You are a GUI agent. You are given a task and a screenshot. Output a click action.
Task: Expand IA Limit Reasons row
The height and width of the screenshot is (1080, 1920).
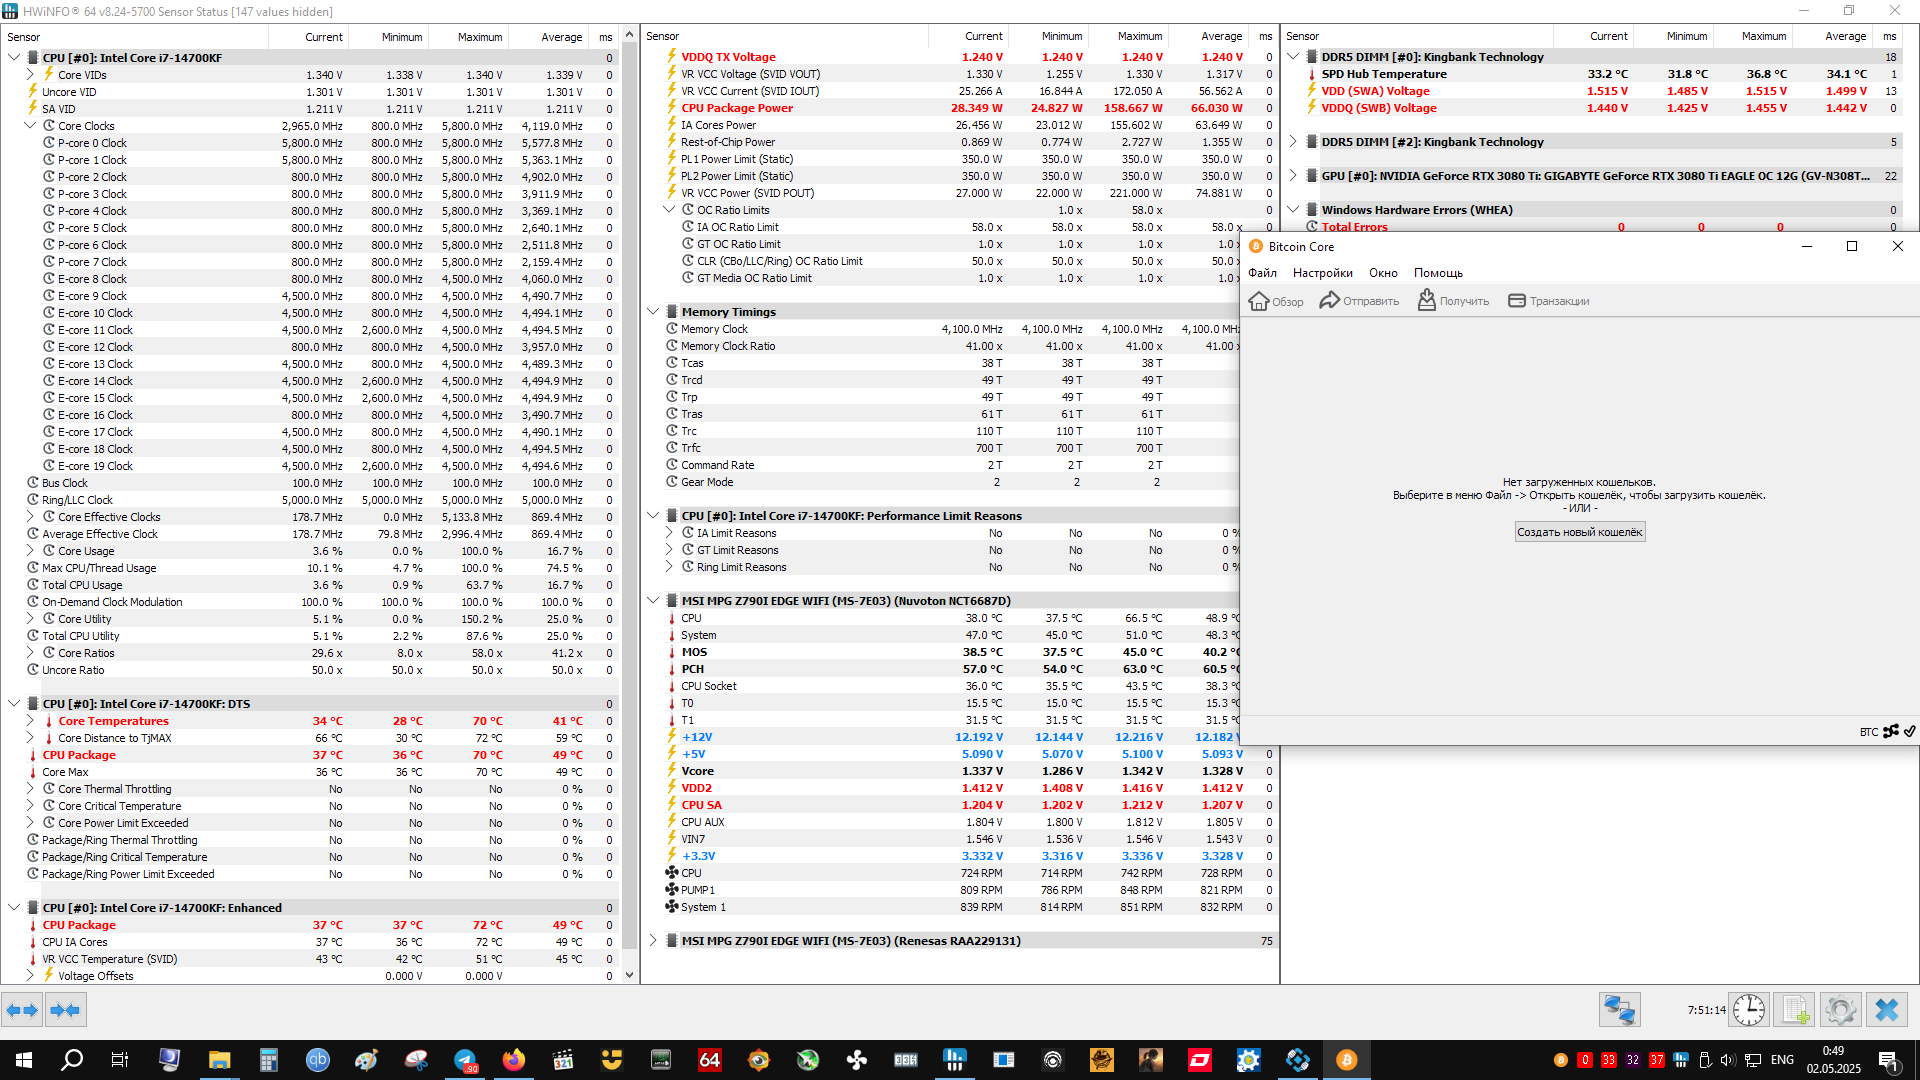coord(669,533)
